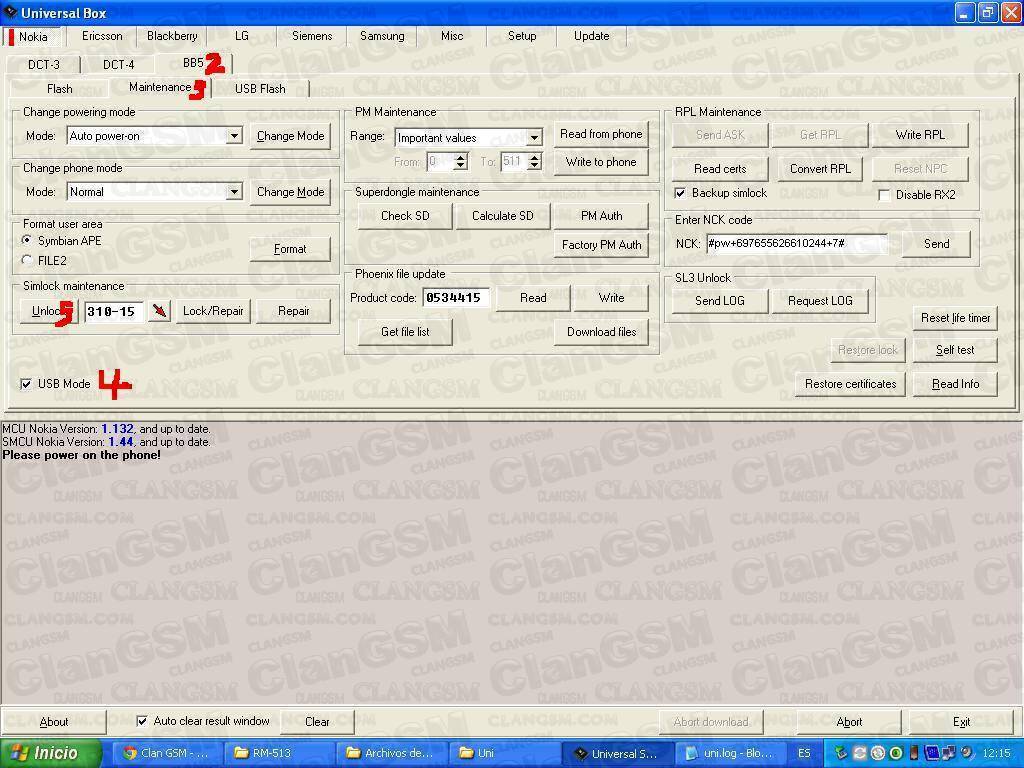1024x768 pixels.
Task: Switch to the Ericsson tab
Action: [x=102, y=36]
